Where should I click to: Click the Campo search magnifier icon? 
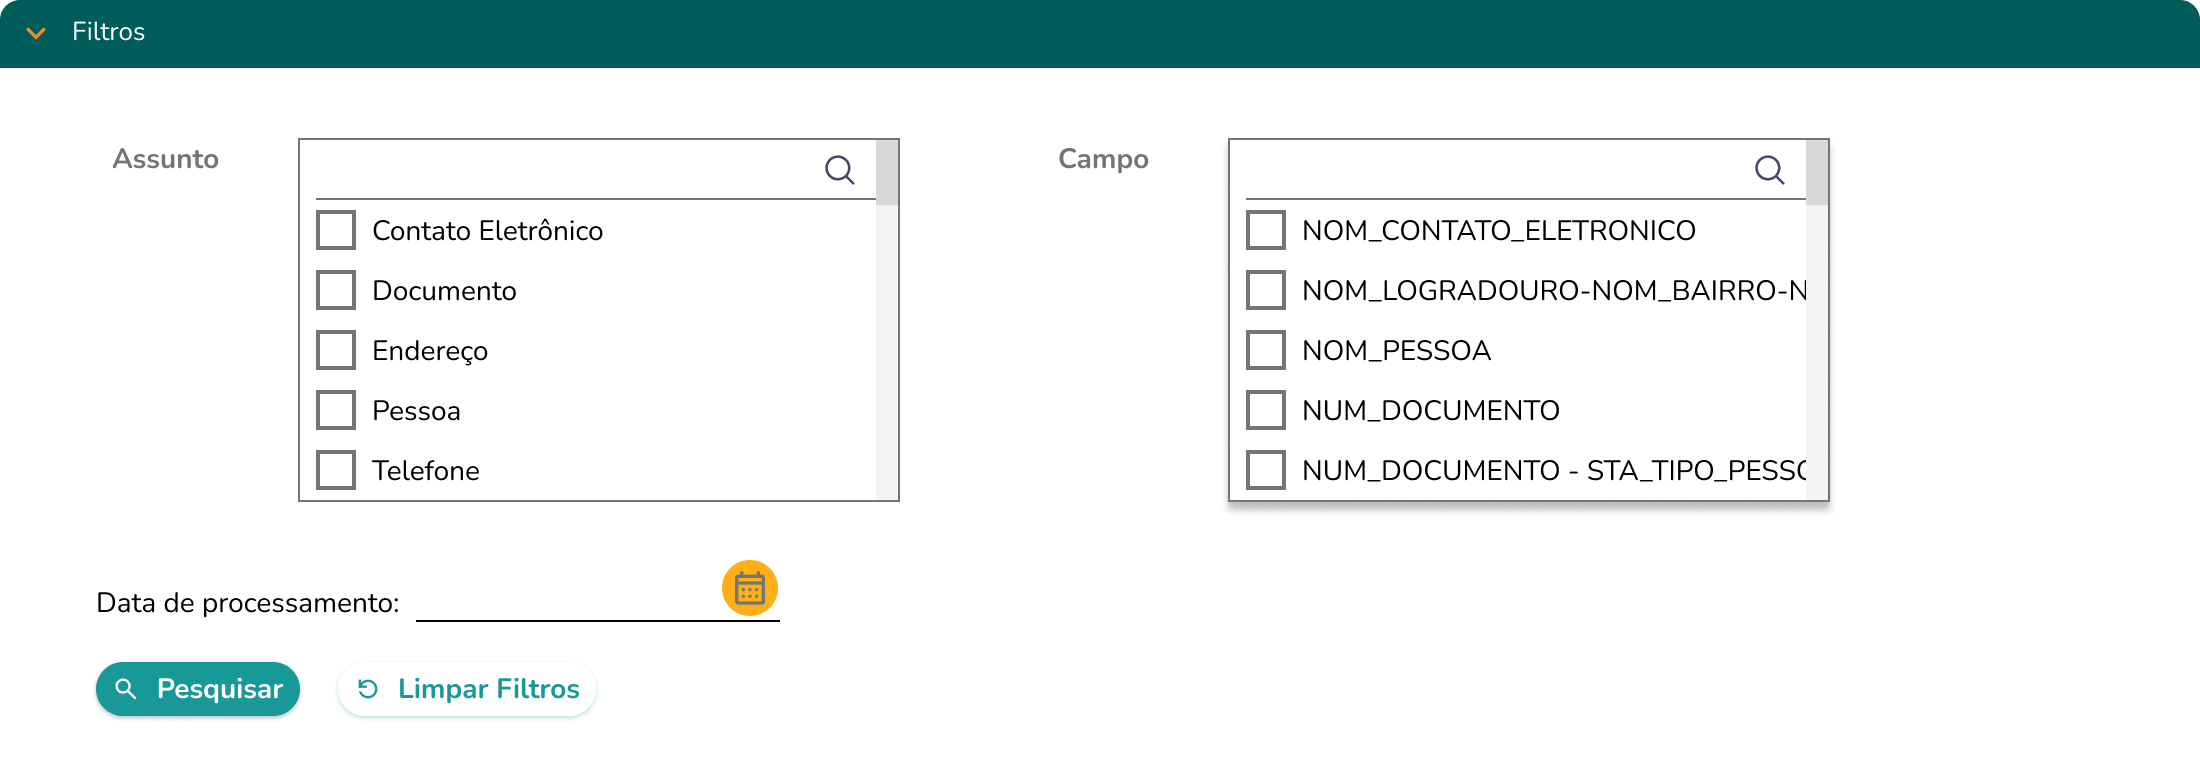1770,170
